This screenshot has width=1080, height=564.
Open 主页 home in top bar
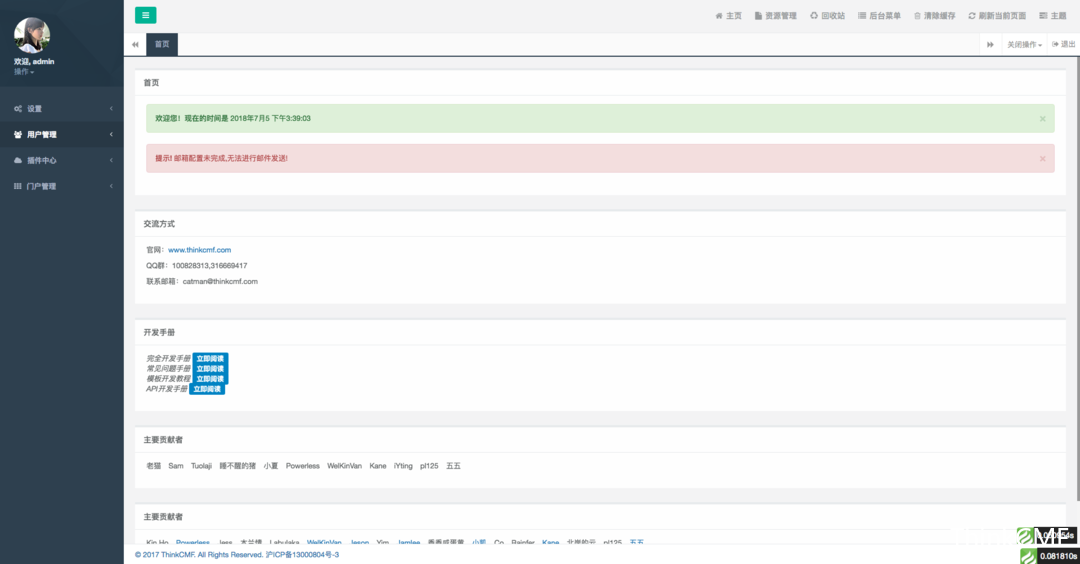coord(729,16)
